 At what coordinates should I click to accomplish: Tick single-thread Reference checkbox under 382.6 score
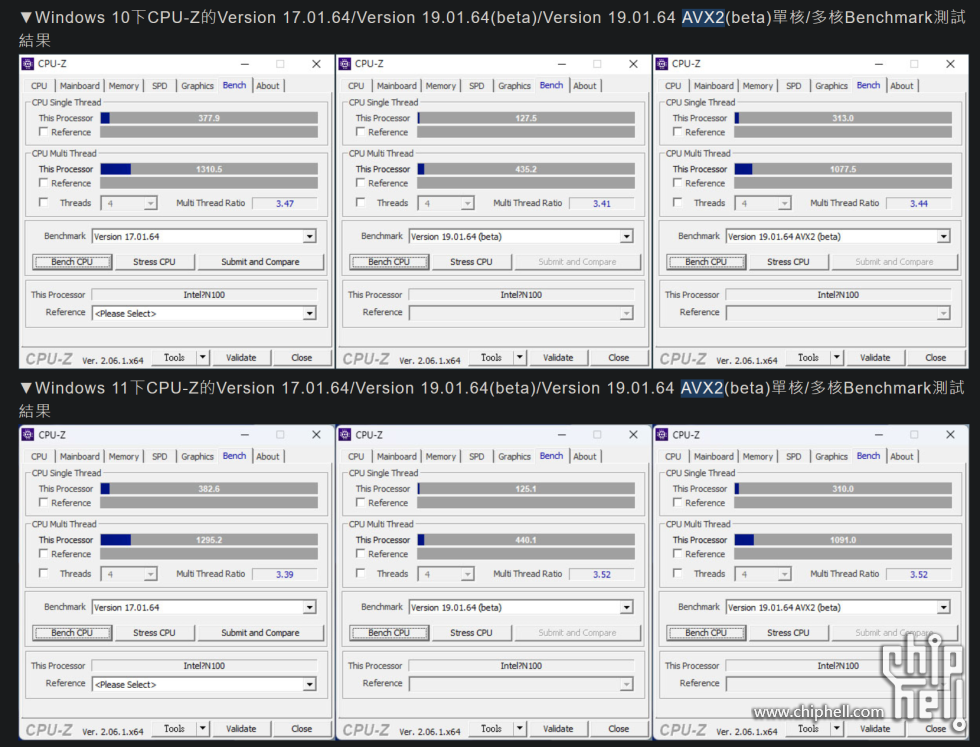43,503
